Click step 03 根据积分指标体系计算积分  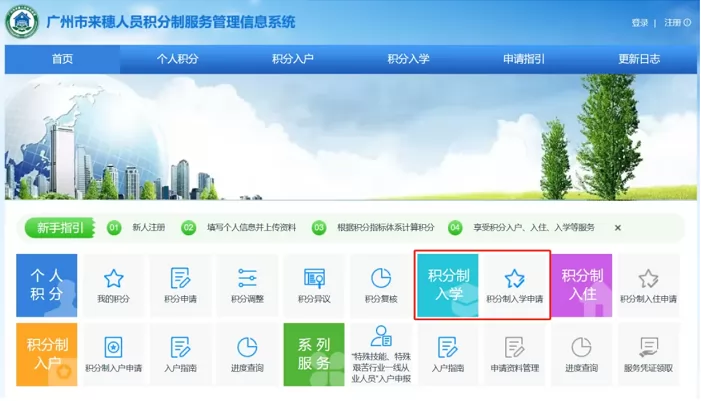pos(373,228)
